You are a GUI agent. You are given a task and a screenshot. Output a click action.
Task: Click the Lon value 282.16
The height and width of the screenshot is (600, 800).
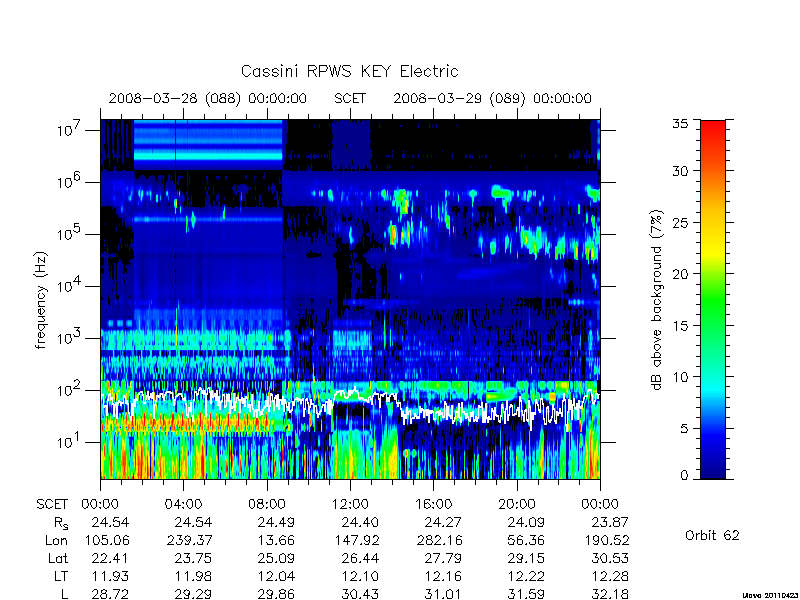pyautogui.click(x=440, y=540)
